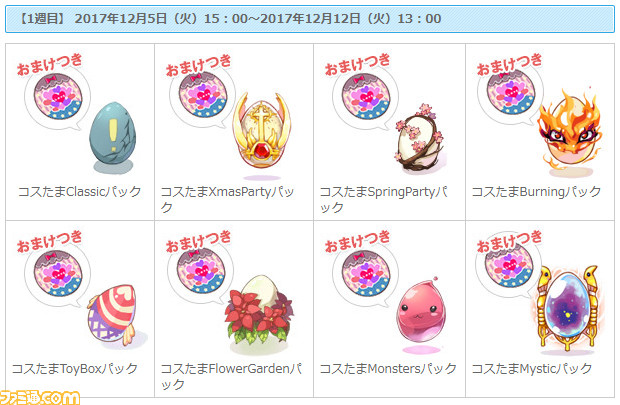Open the コスたまMonstersパック label
Viewport: 620px width, 405px height.
pos(388,369)
